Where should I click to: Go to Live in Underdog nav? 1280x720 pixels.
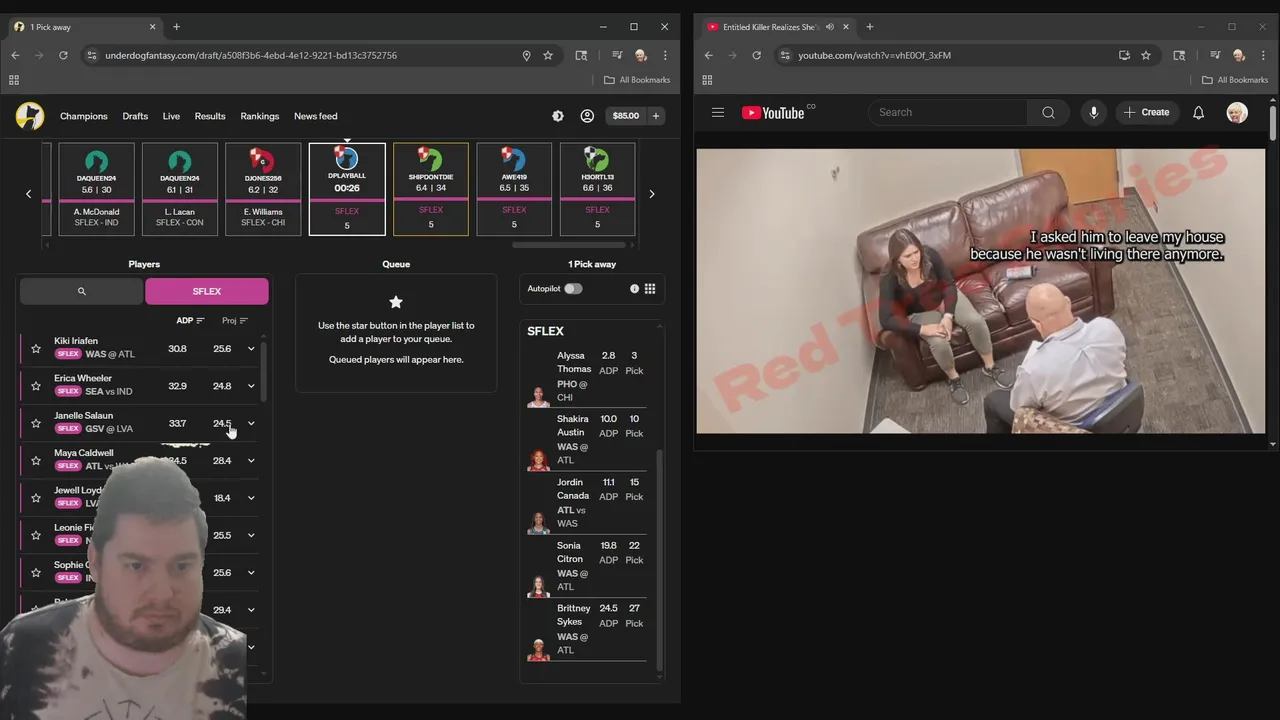pyautogui.click(x=171, y=116)
